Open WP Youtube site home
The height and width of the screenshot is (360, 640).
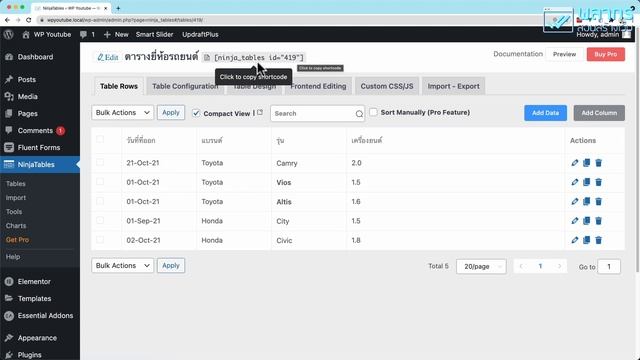click(x=47, y=34)
